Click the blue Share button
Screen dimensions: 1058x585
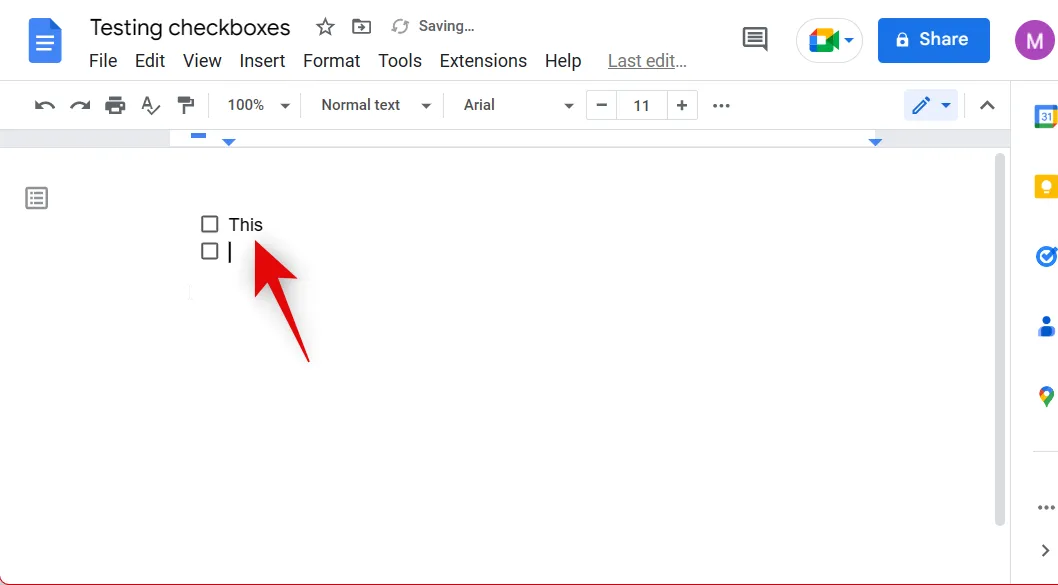click(x=934, y=40)
